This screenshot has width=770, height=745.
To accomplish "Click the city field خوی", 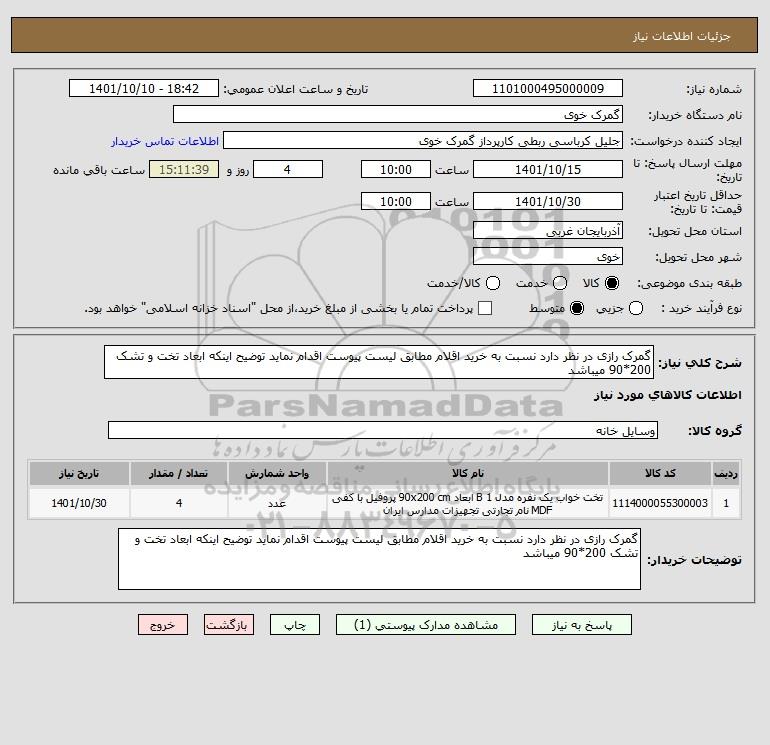I will tap(548, 256).
